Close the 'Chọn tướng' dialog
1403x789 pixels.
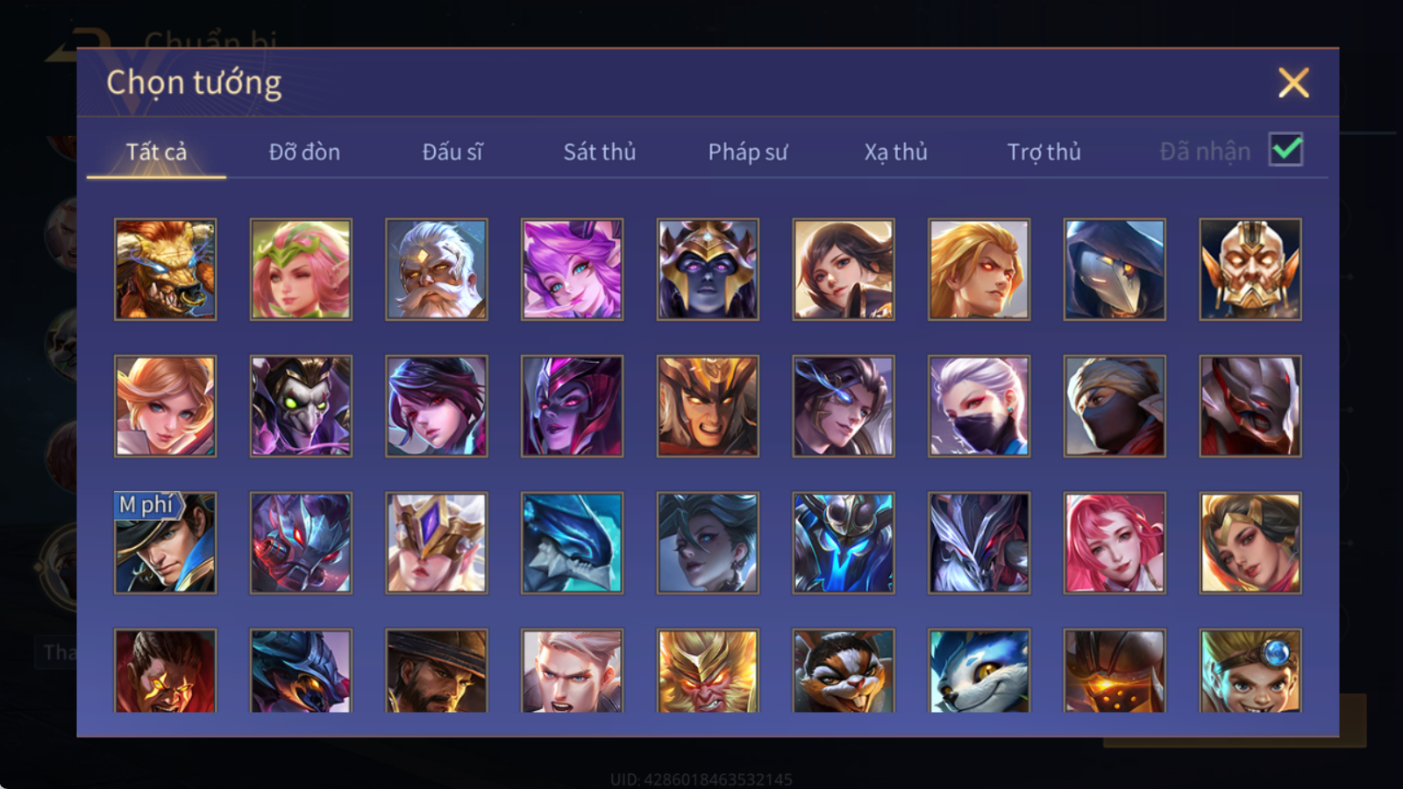[1293, 83]
